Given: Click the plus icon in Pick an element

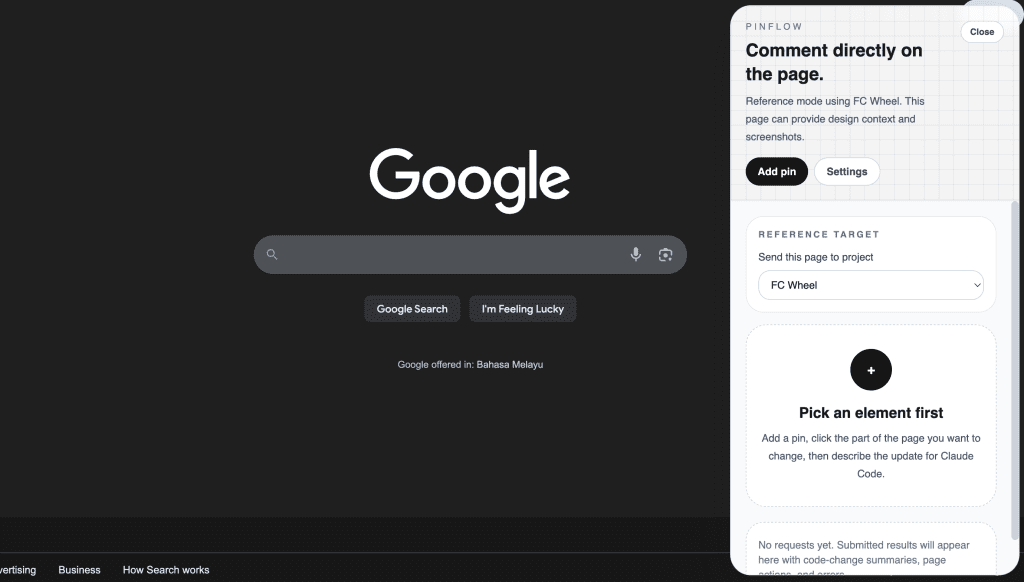Looking at the screenshot, I should tap(871, 369).
